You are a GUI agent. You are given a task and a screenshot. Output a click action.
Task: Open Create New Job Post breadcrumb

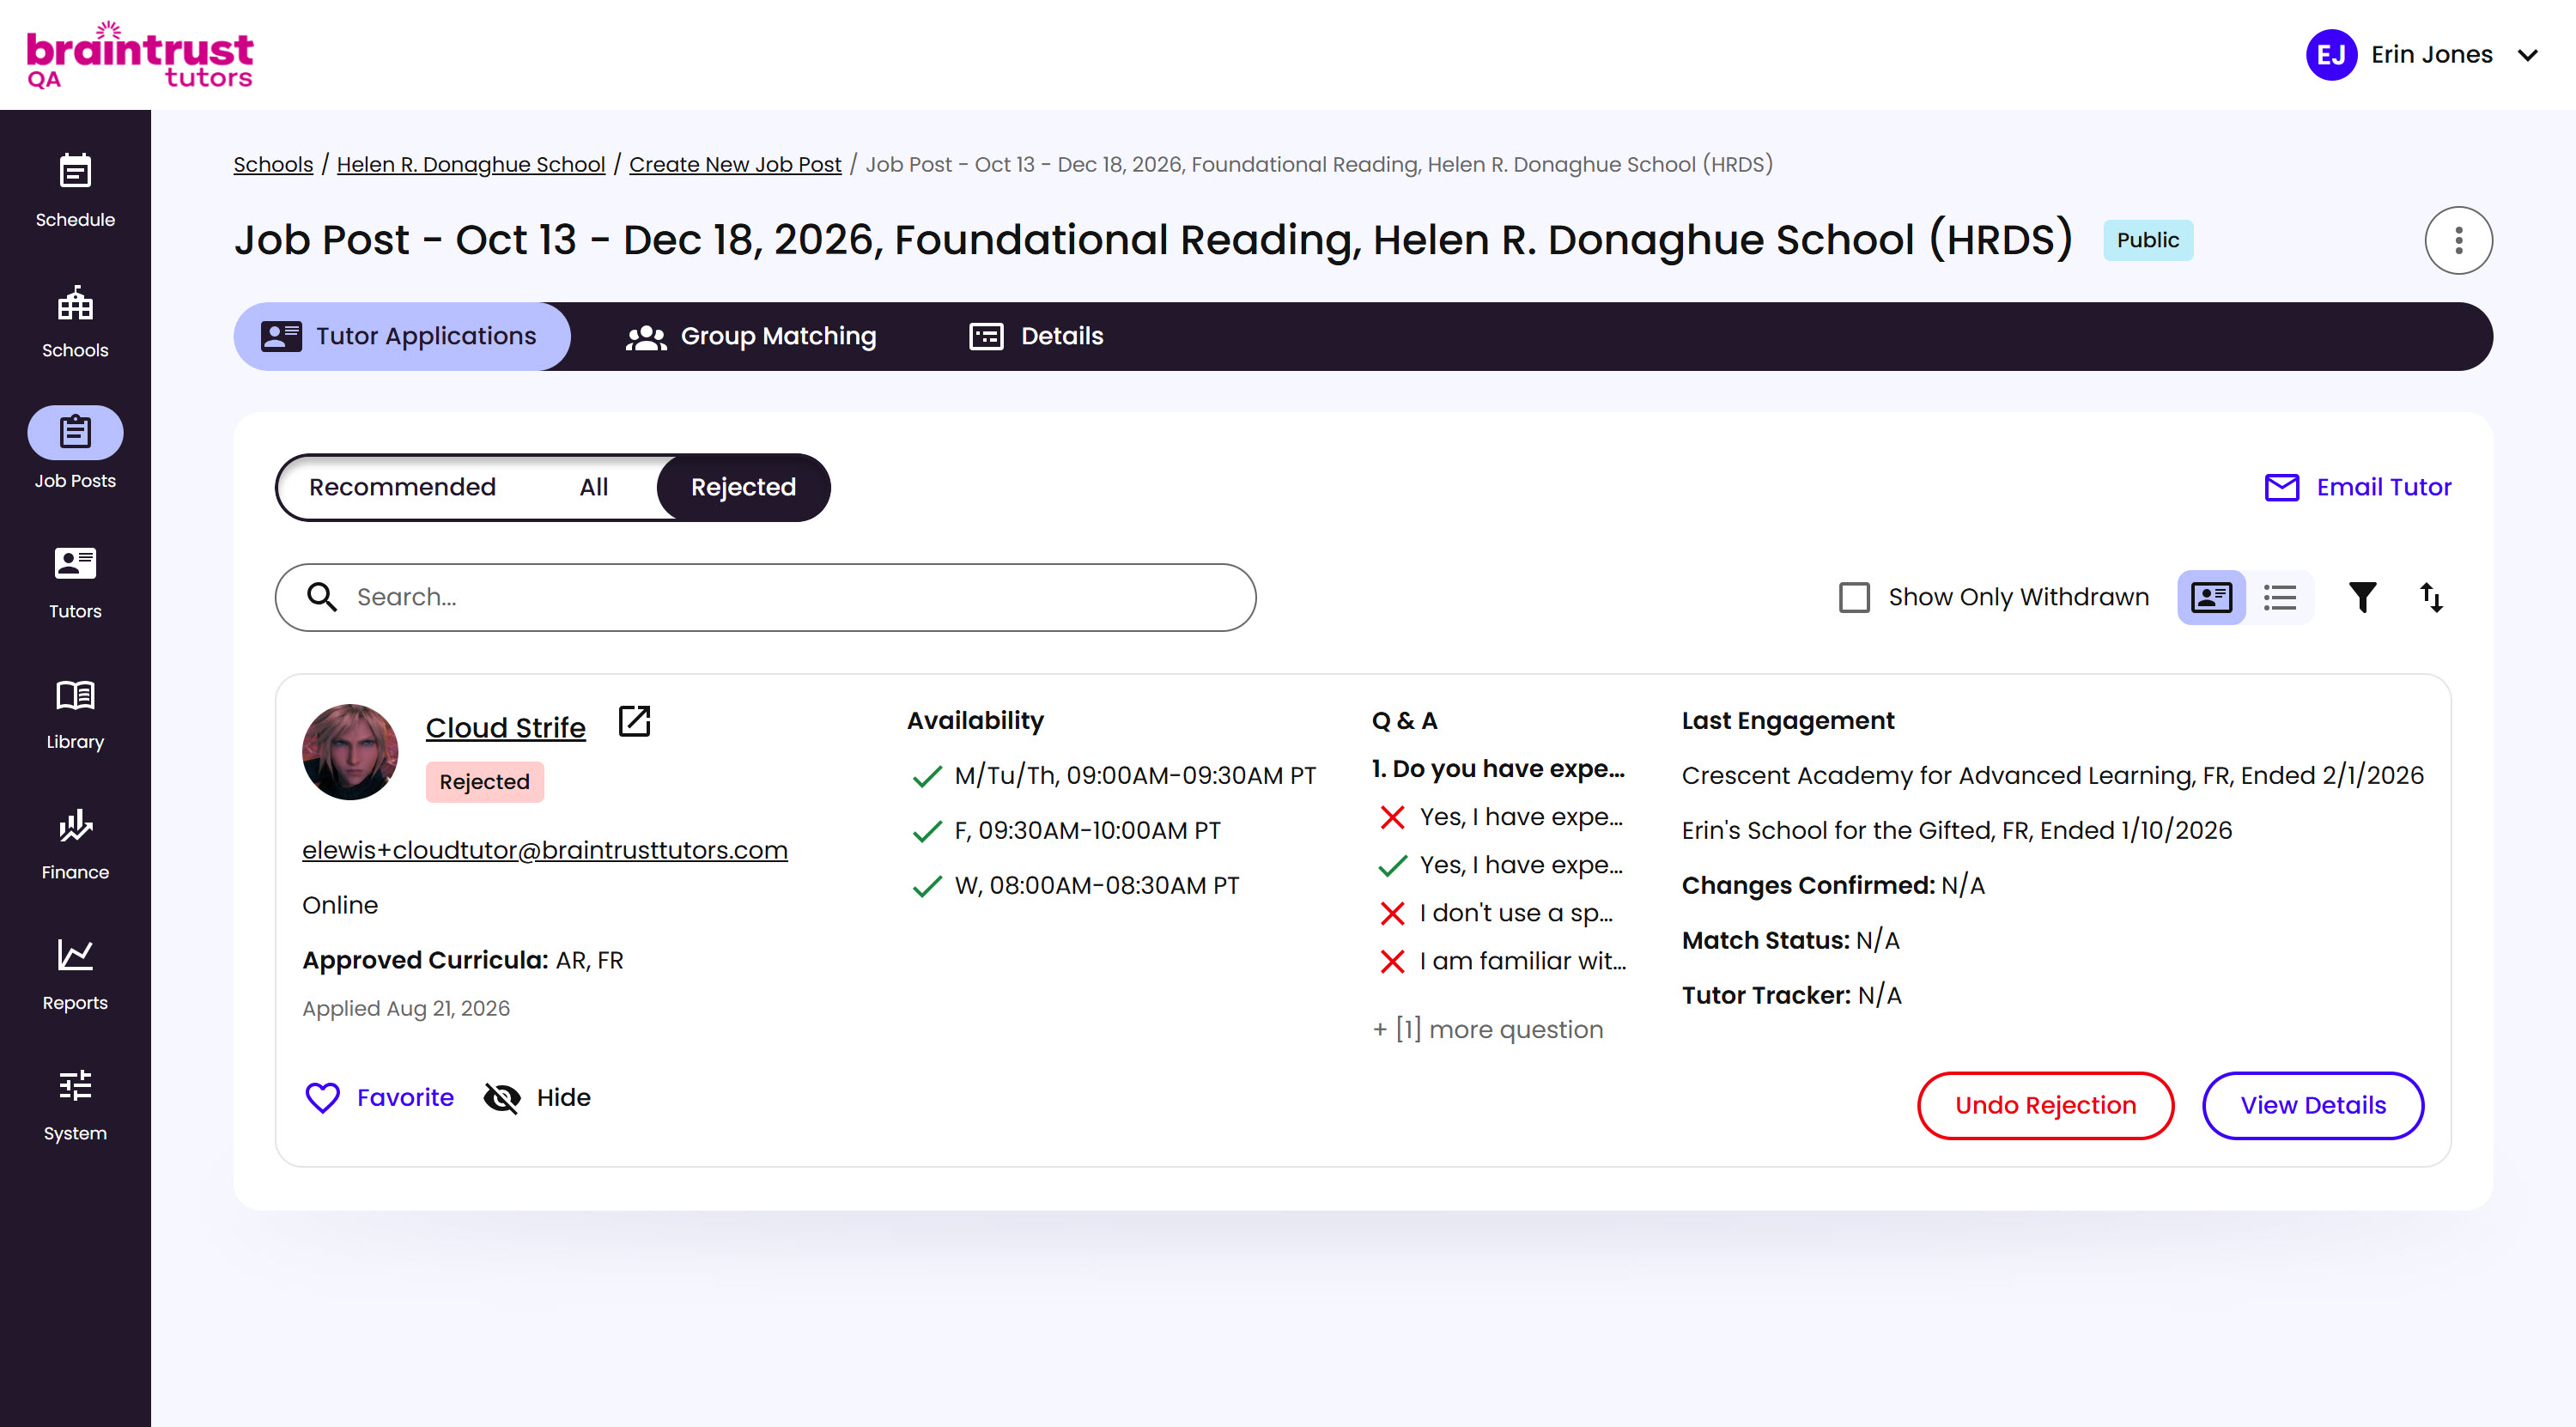pyautogui.click(x=735, y=164)
